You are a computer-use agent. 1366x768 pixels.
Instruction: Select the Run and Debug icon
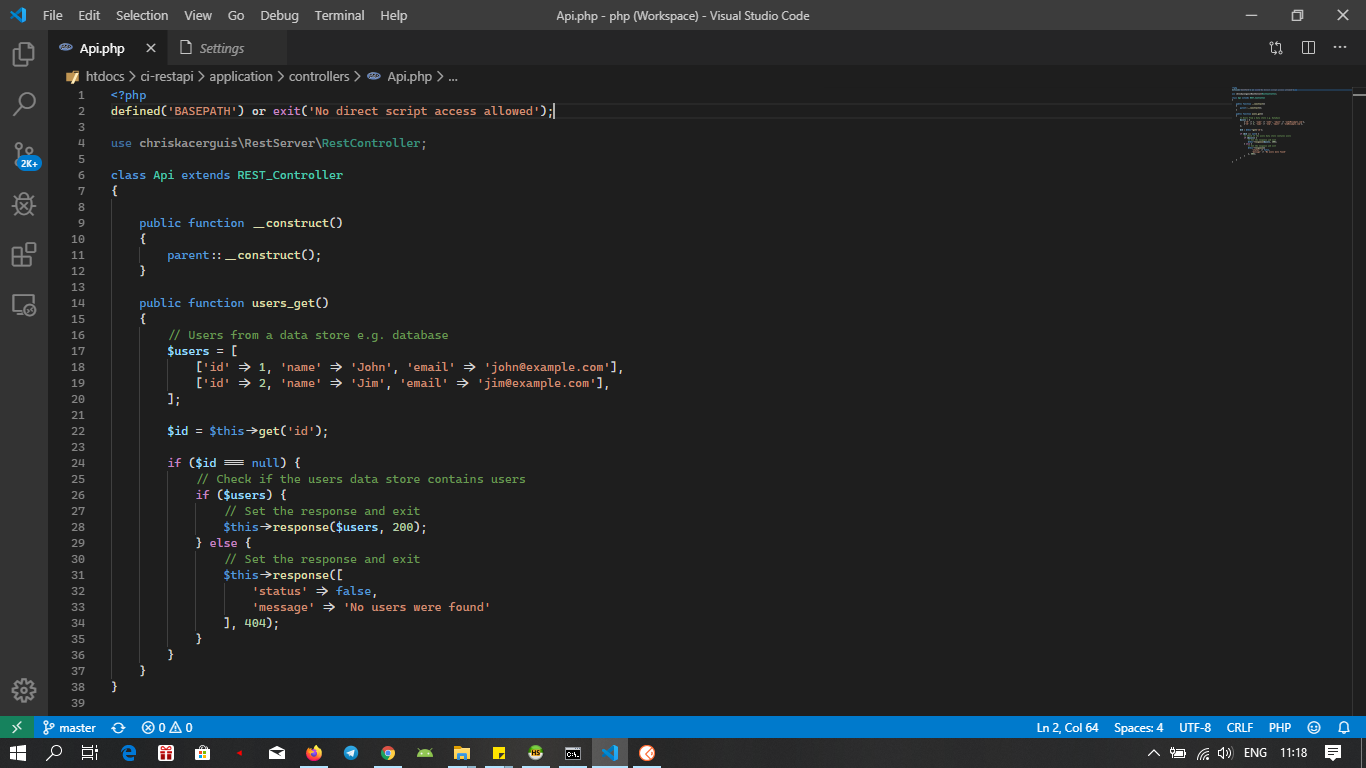(22, 205)
